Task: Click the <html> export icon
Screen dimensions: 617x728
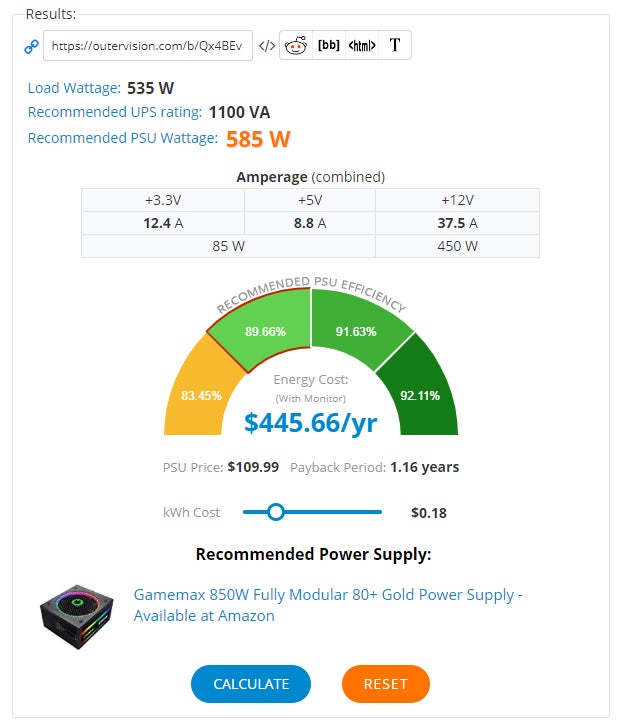Action: click(x=362, y=45)
